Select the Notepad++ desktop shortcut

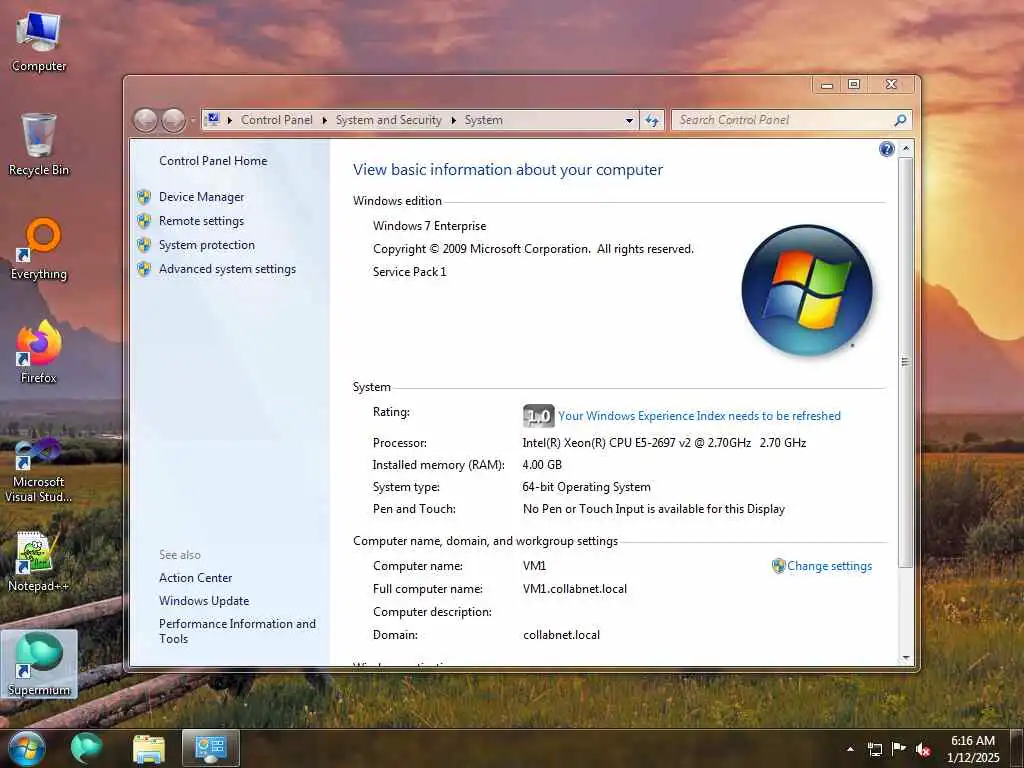point(39,562)
